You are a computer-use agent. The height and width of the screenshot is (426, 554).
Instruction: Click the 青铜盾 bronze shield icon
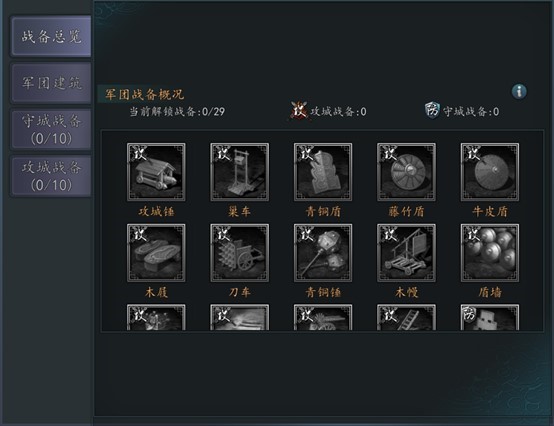click(323, 172)
